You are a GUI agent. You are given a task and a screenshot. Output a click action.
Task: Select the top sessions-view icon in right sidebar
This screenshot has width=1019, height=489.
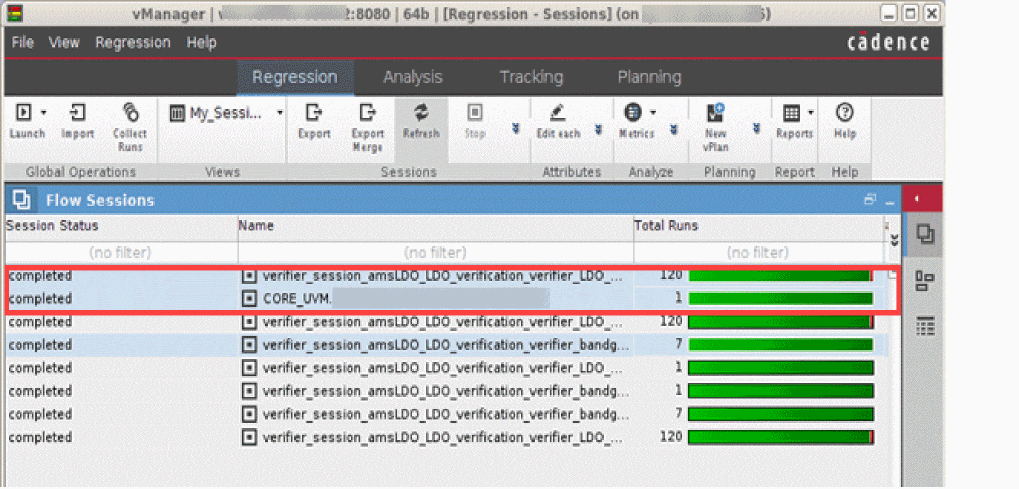(924, 234)
